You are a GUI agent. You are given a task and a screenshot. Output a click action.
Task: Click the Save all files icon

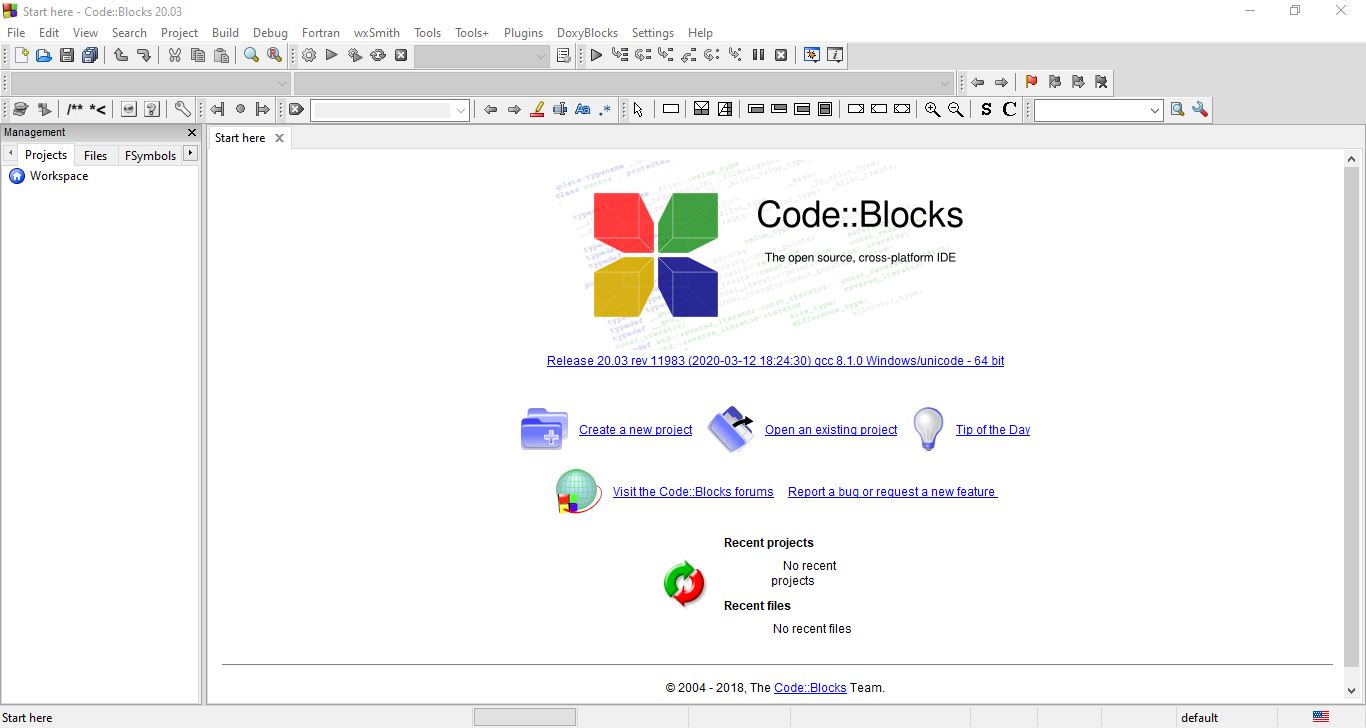pos(90,56)
